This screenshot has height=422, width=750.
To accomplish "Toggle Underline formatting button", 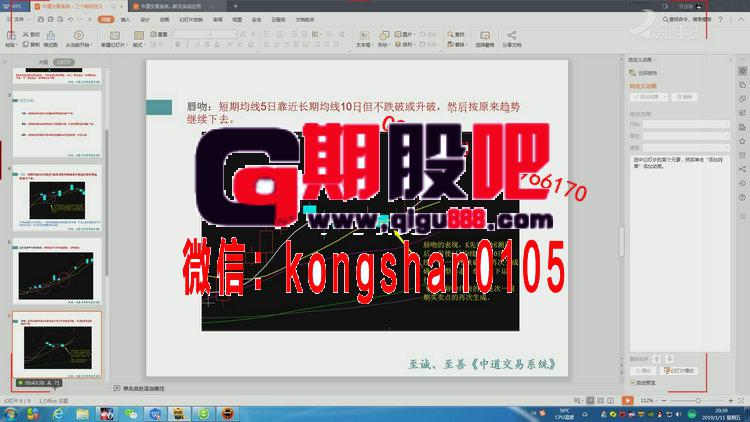I will [x=197, y=44].
